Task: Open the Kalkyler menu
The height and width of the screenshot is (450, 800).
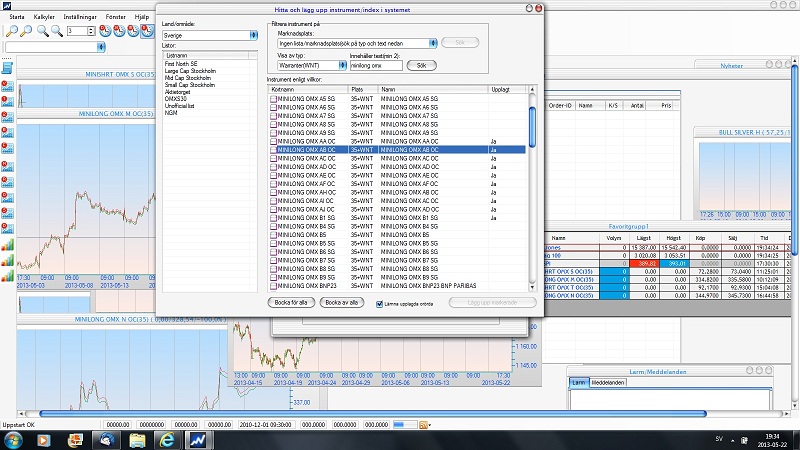Action: pyautogui.click(x=43, y=17)
